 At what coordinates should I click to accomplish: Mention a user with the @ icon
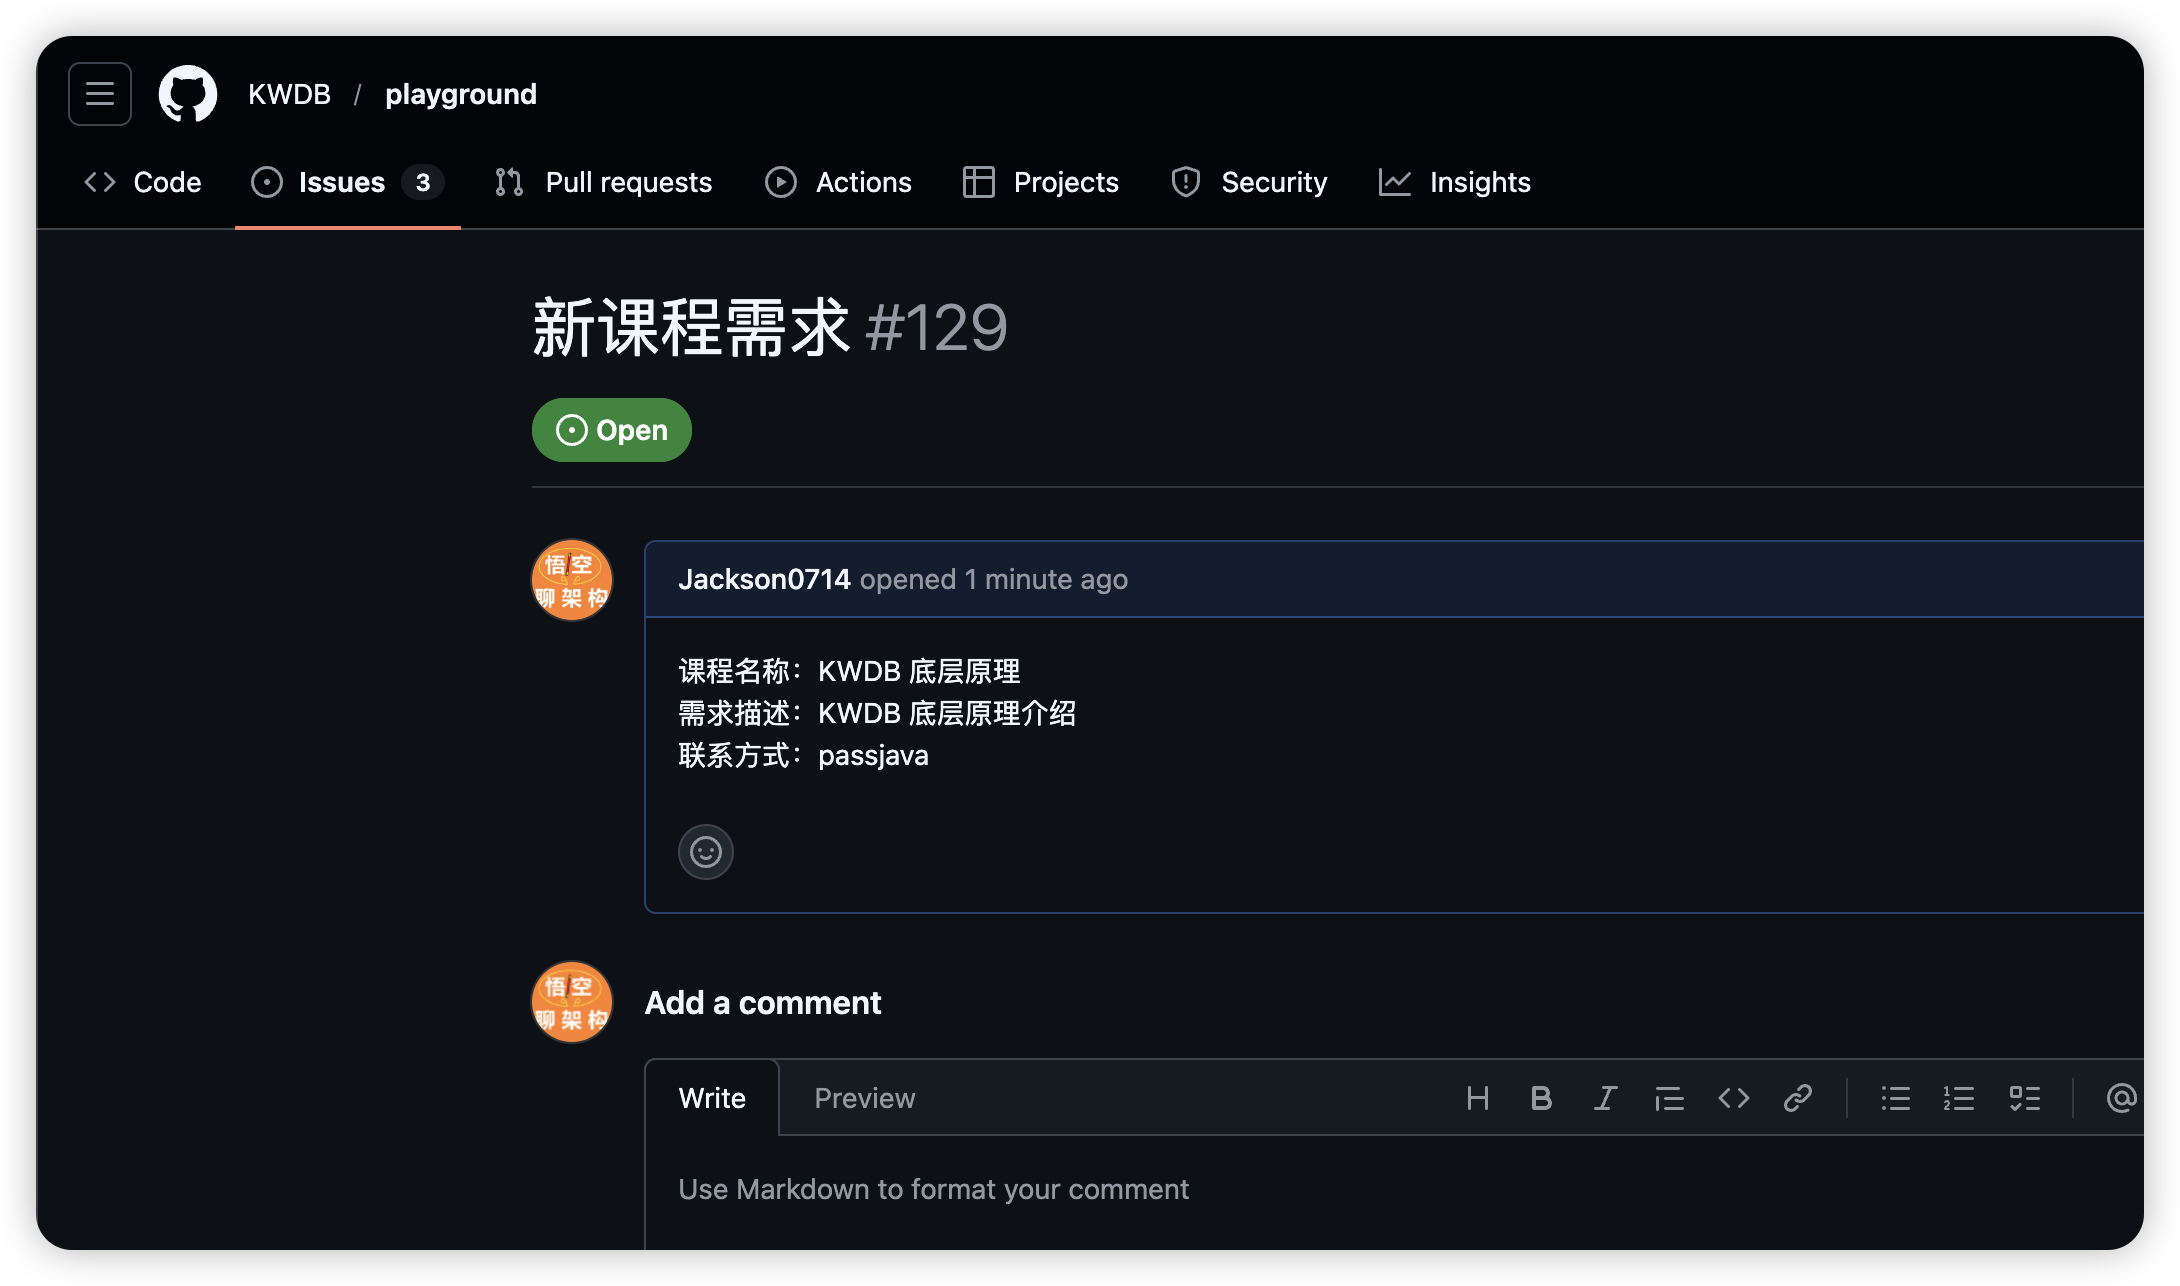[x=2120, y=1098]
